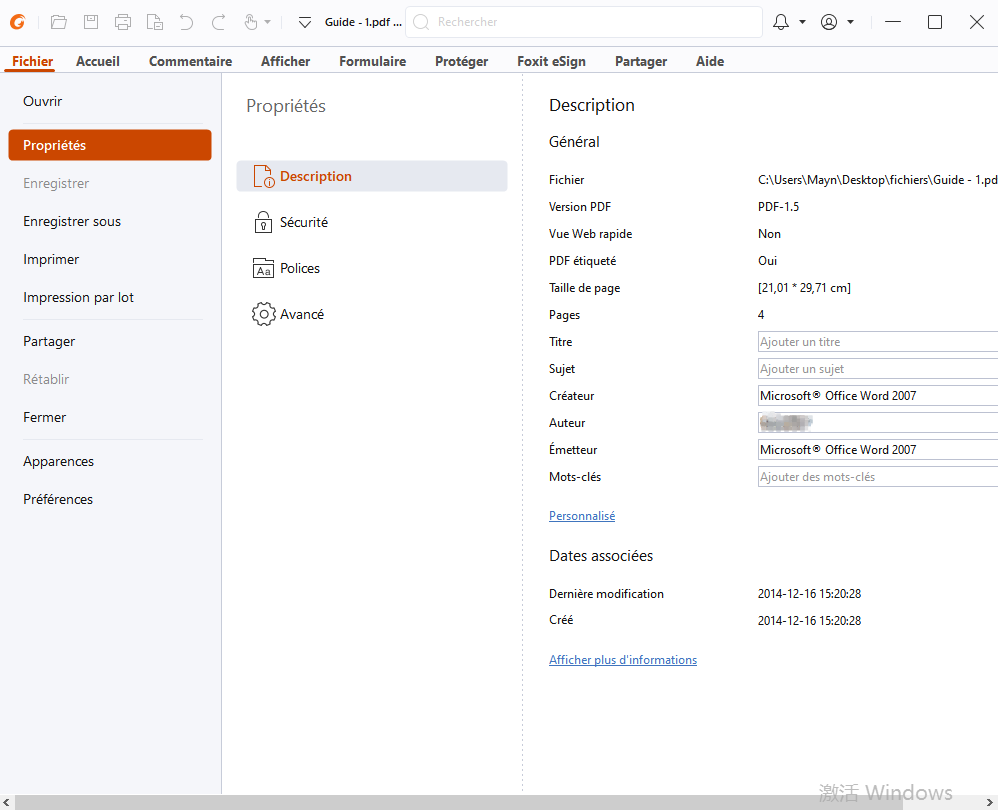The width and height of the screenshot is (998, 810).
Task: Click the magnifier search icon
Action: click(x=421, y=22)
